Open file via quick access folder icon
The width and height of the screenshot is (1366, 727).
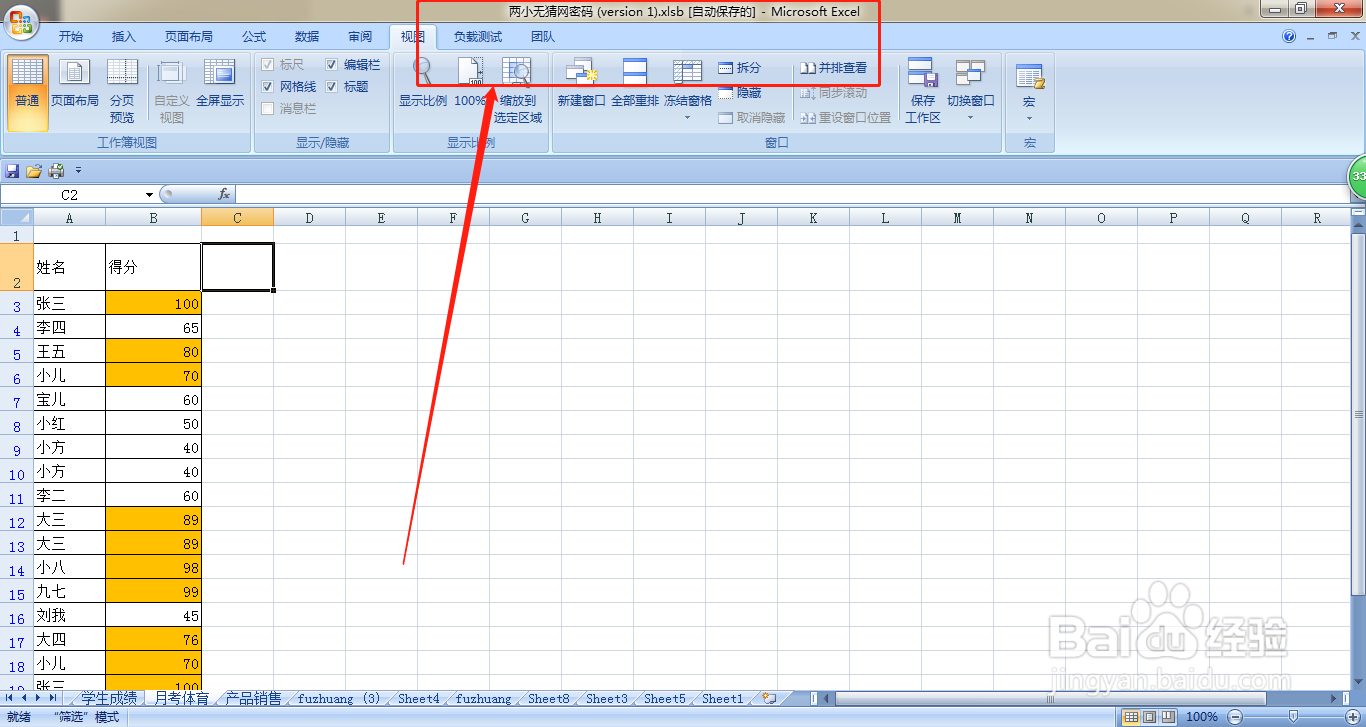pos(34,170)
